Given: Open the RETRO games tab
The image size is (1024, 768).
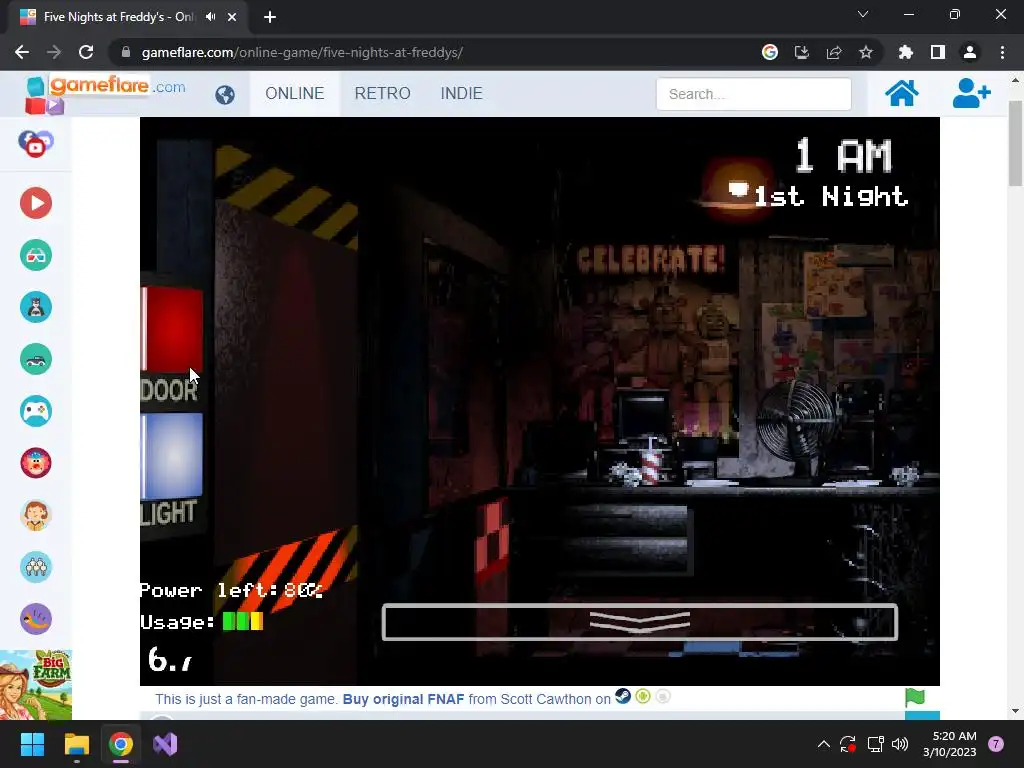Looking at the screenshot, I should pos(383,93).
